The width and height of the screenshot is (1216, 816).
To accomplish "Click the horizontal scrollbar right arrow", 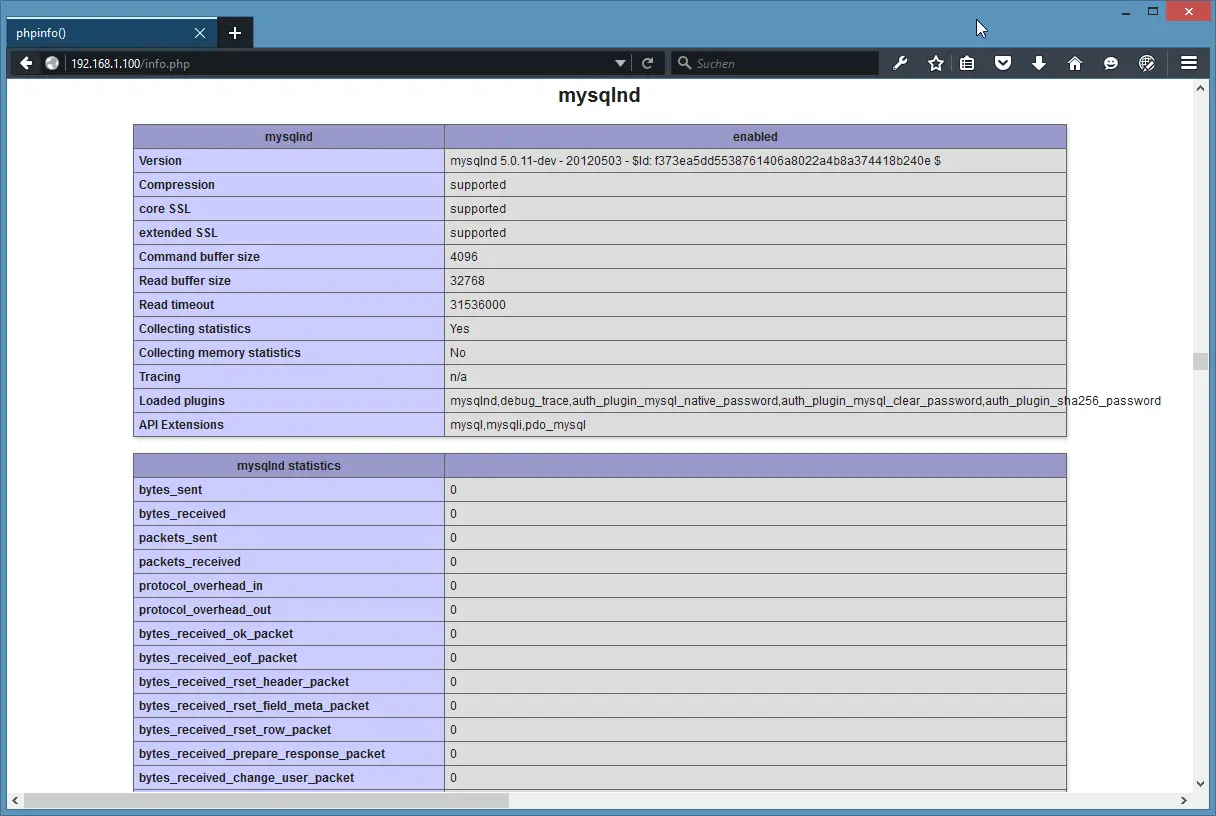I will pos(1184,800).
